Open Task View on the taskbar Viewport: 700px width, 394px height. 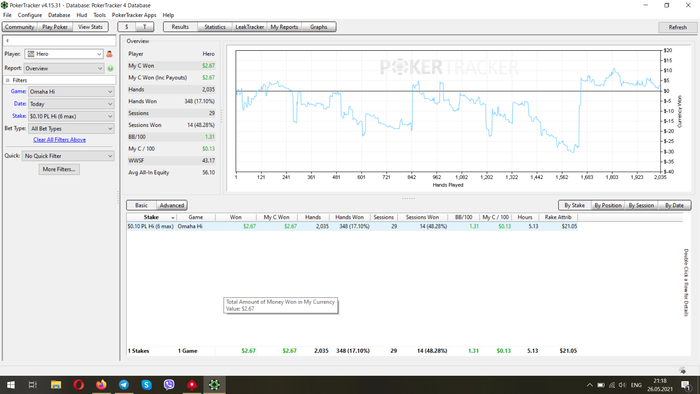pyautogui.click(x=33, y=385)
